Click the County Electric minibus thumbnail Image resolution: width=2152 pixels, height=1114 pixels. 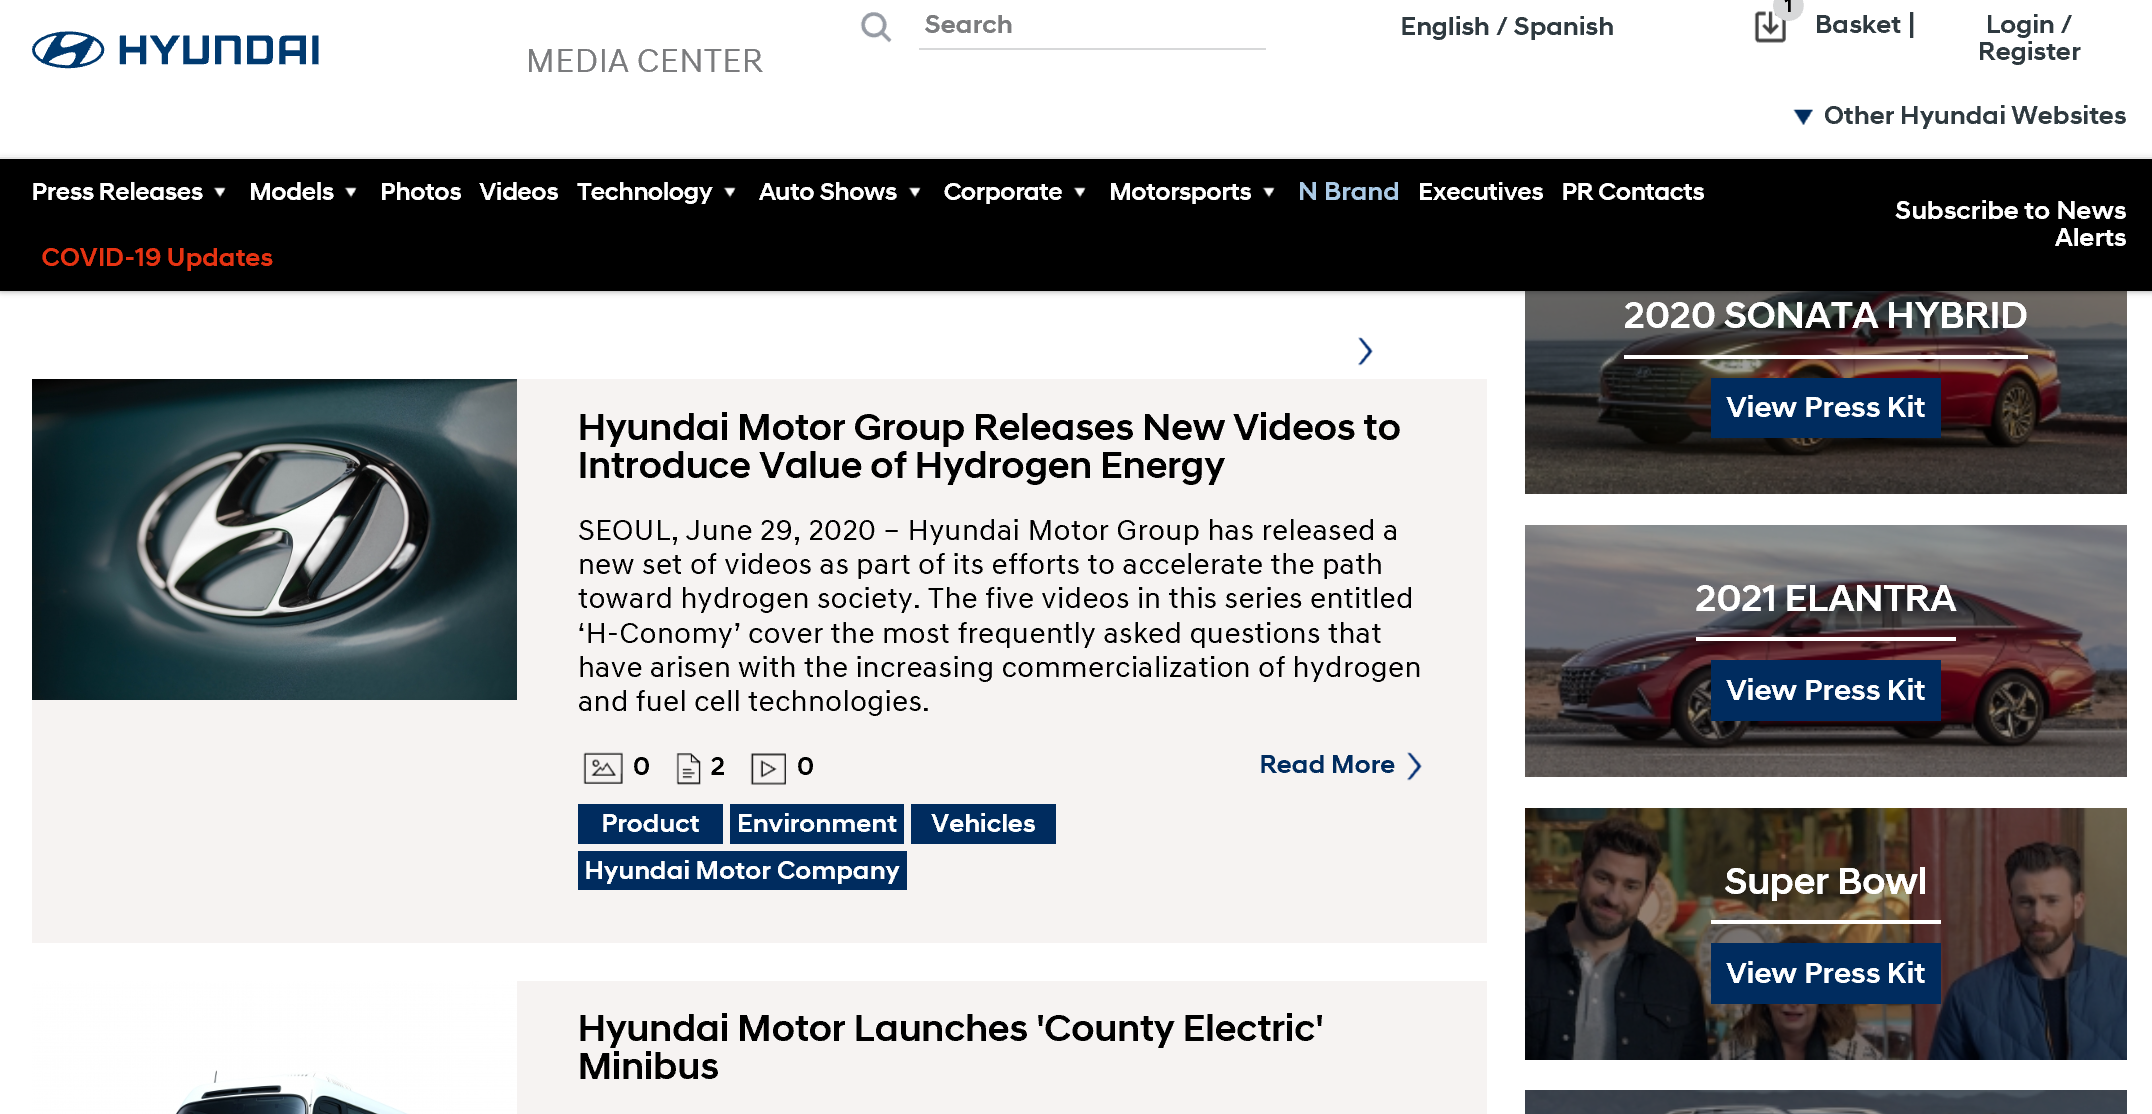pyautogui.click(x=274, y=1048)
